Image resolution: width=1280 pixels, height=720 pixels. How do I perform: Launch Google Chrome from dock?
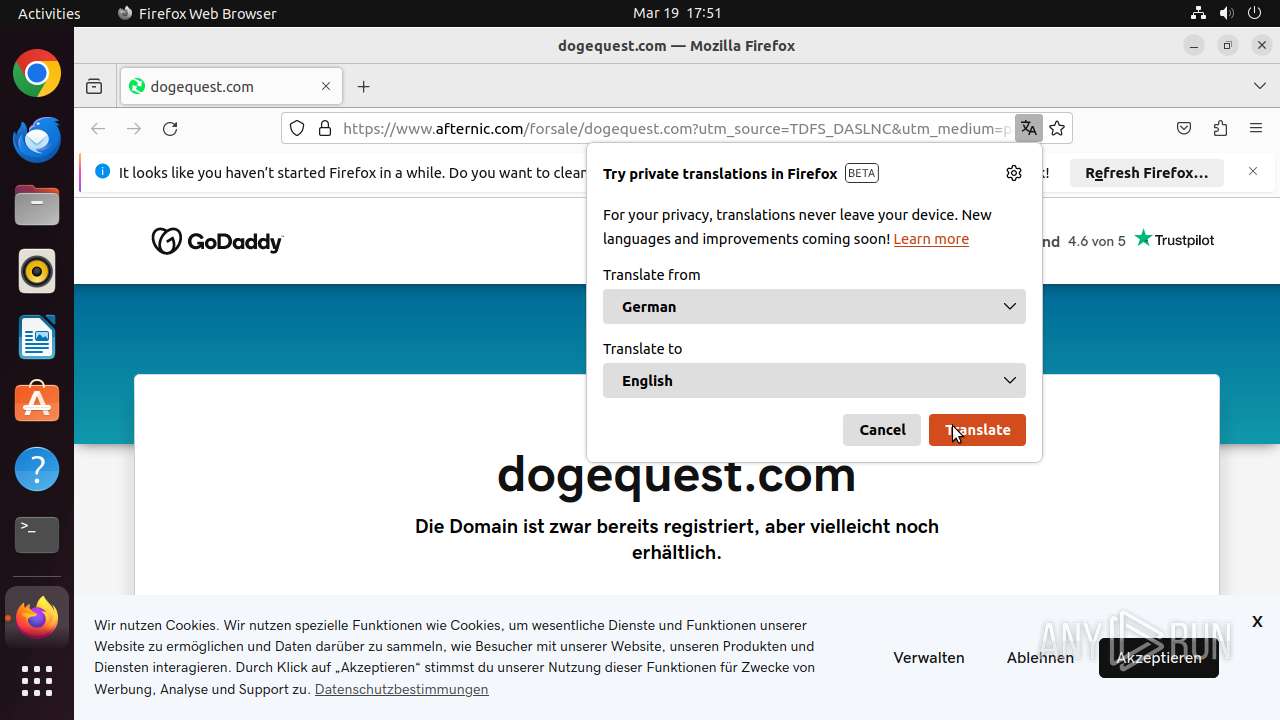(x=37, y=73)
